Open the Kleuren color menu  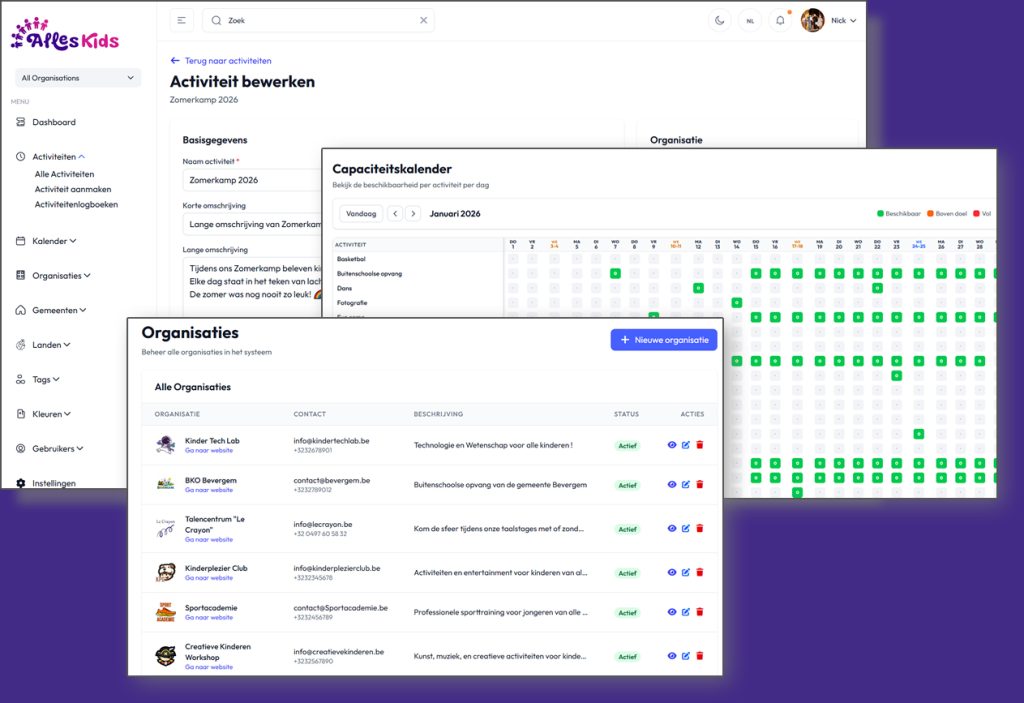[51, 414]
